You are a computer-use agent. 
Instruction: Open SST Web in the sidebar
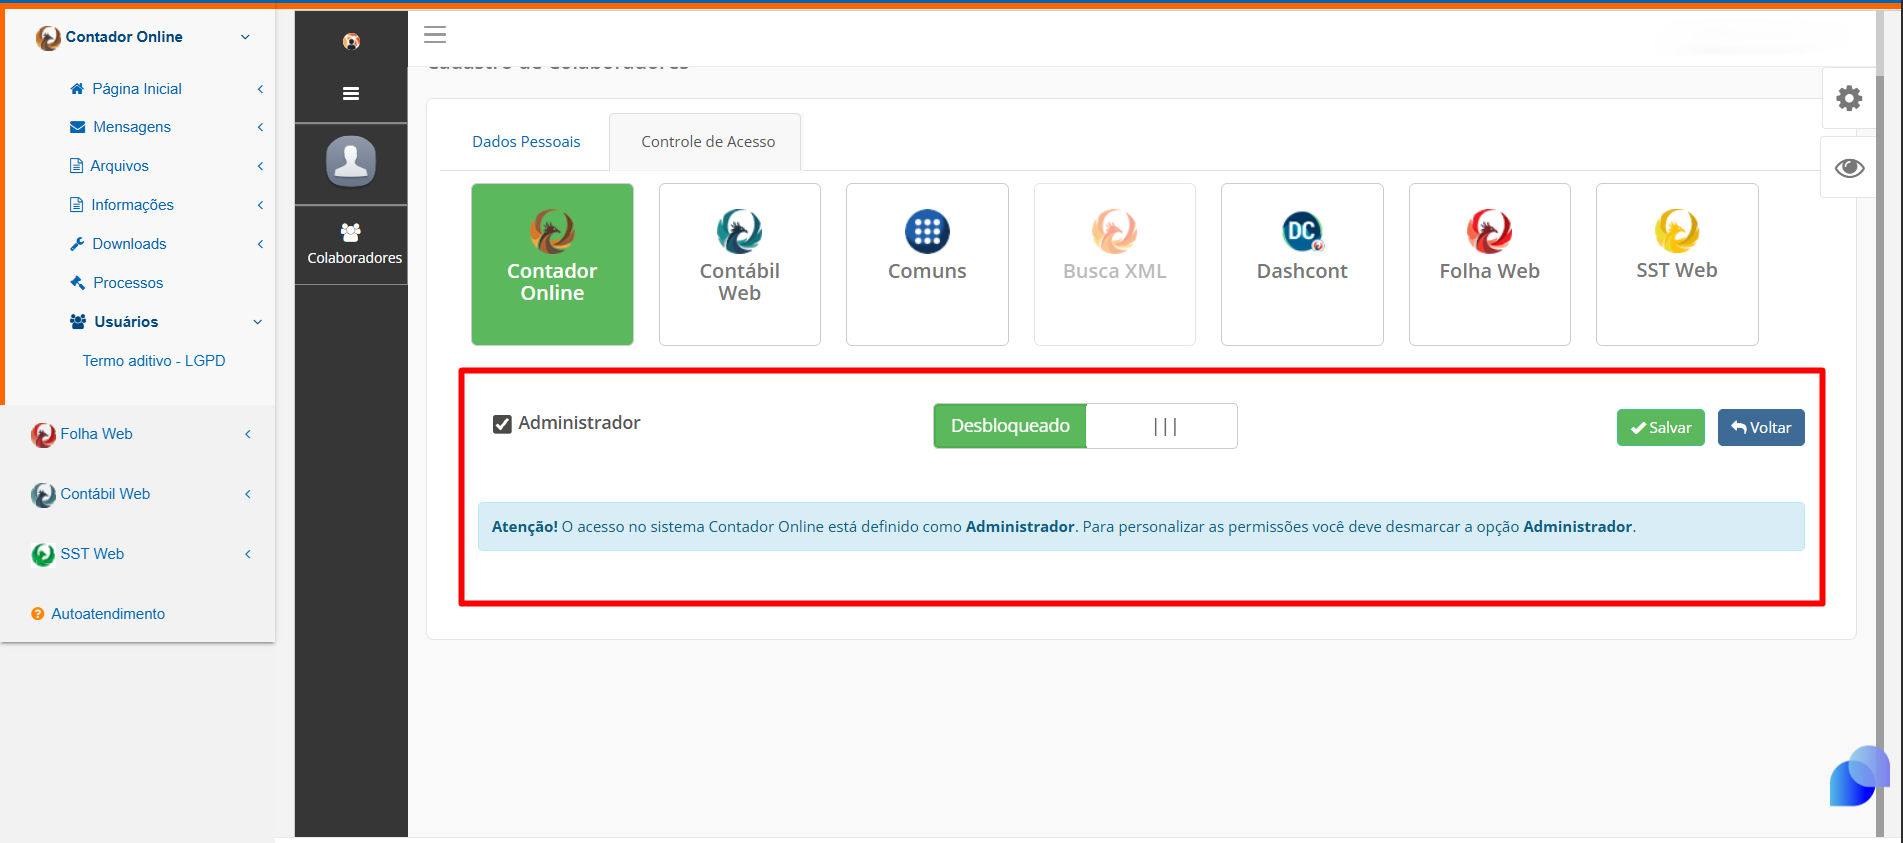(92, 554)
